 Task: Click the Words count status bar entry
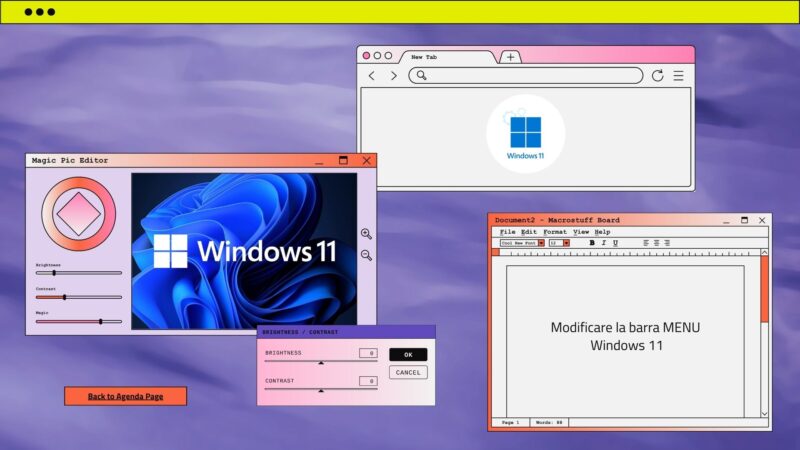click(549, 422)
